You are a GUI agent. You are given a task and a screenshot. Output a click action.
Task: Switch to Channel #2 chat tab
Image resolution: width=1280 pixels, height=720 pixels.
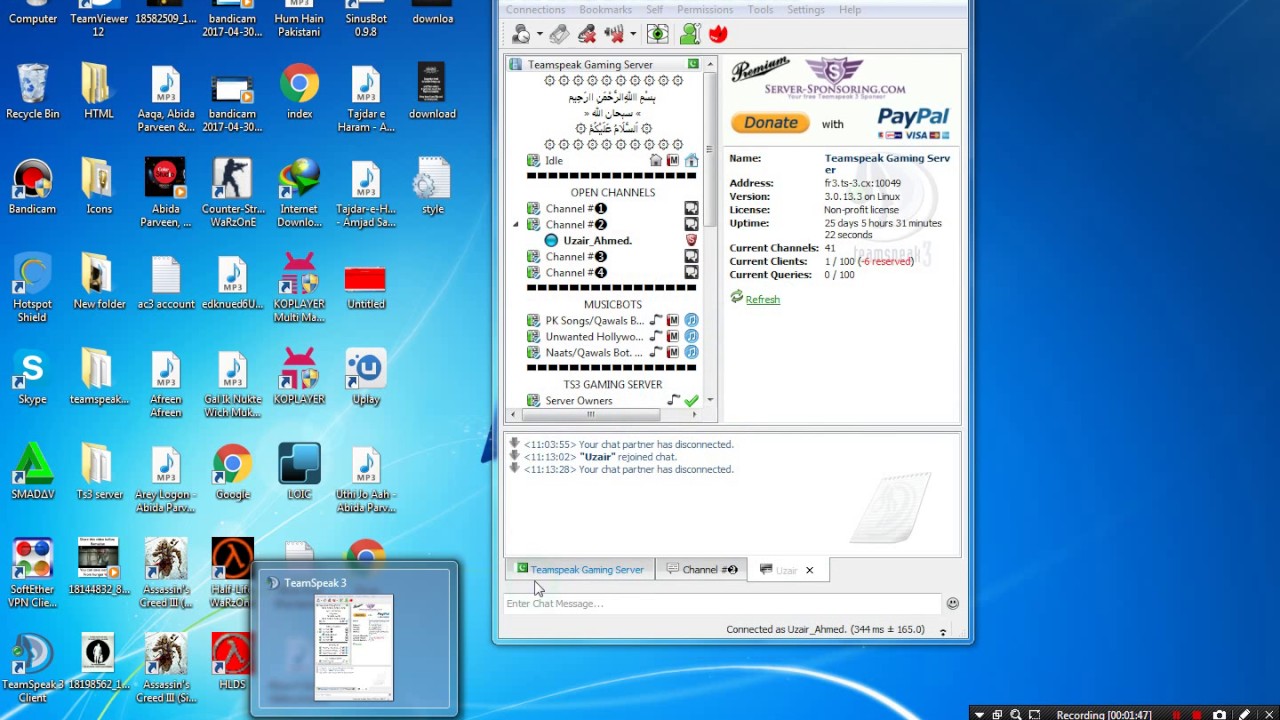[702, 569]
